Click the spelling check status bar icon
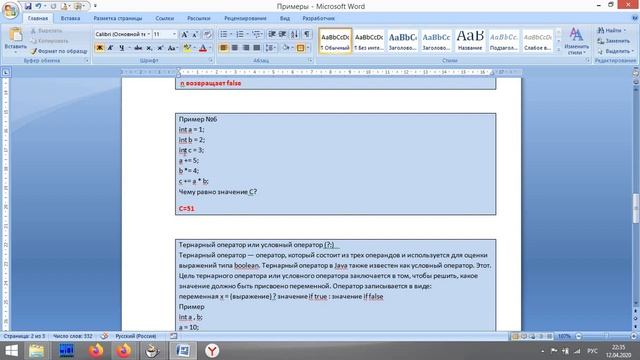Image resolution: width=640 pixels, height=360 pixels. pyautogui.click(x=104, y=336)
